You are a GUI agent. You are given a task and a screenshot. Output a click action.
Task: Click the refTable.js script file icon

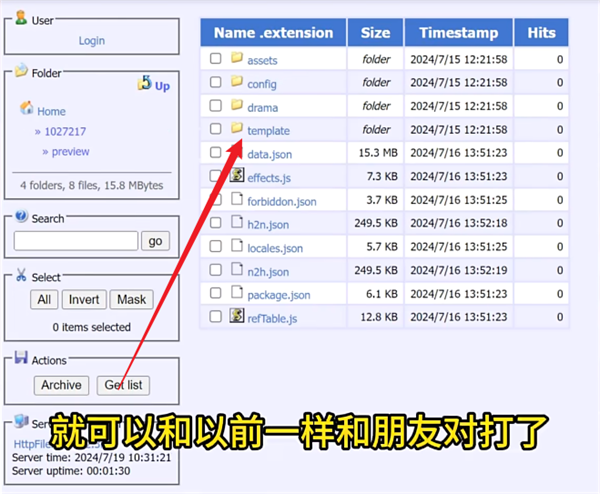237,316
